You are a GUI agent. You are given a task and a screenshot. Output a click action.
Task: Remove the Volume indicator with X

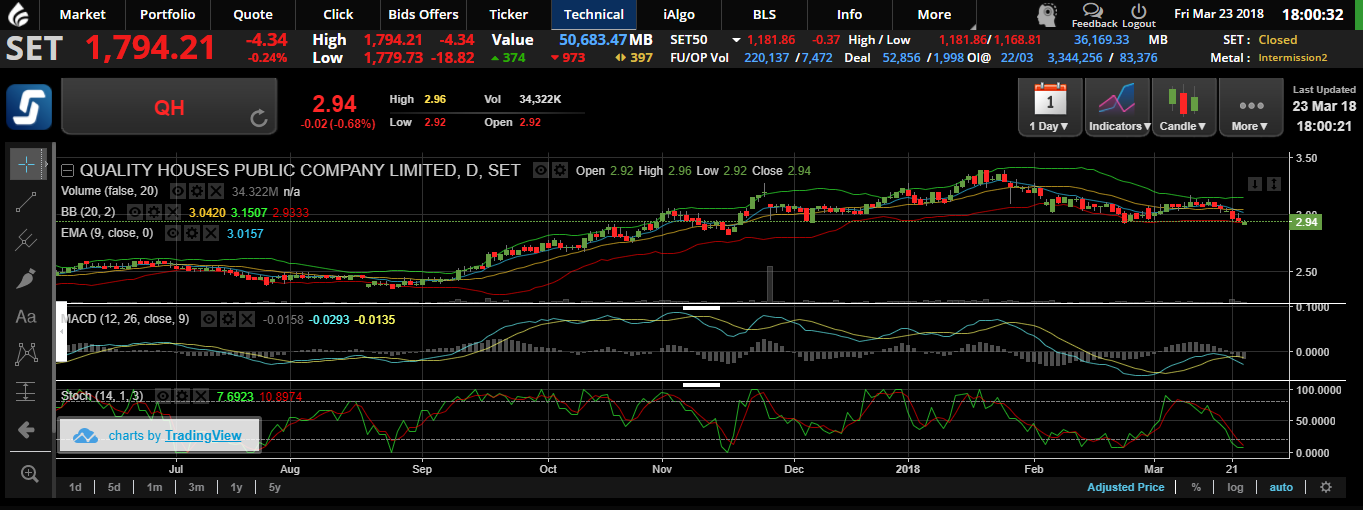pos(214,190)
